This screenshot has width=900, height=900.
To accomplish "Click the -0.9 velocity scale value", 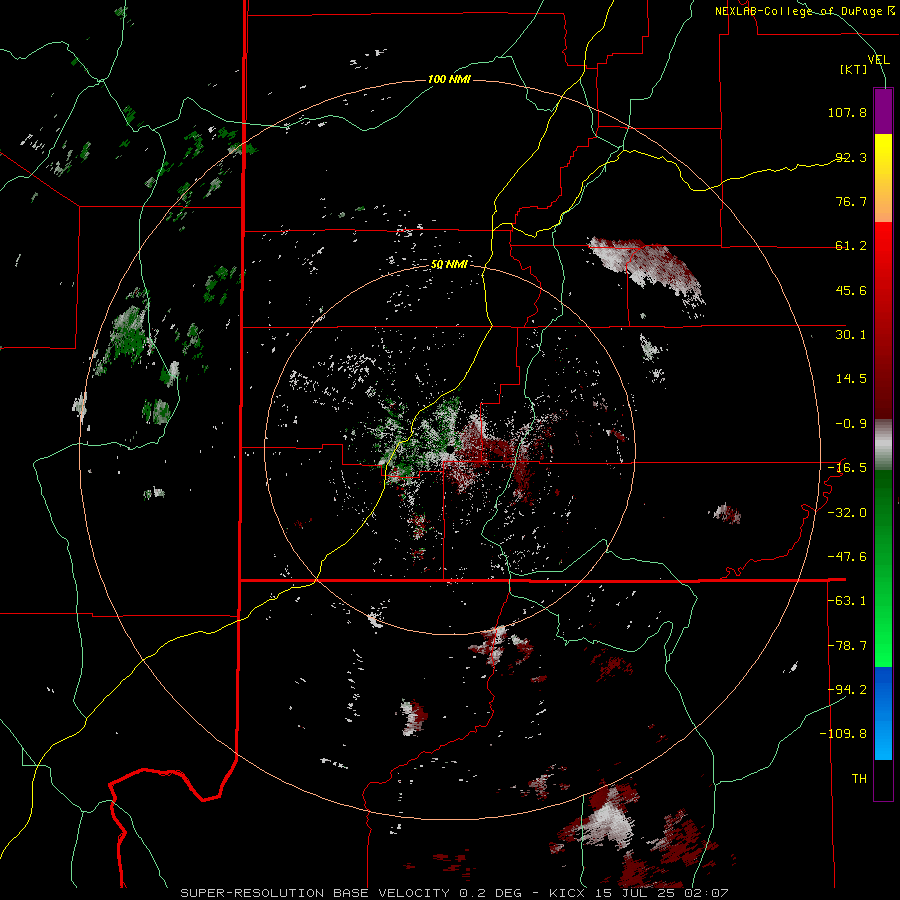I will pyautogui.click(x=851, y=424).
